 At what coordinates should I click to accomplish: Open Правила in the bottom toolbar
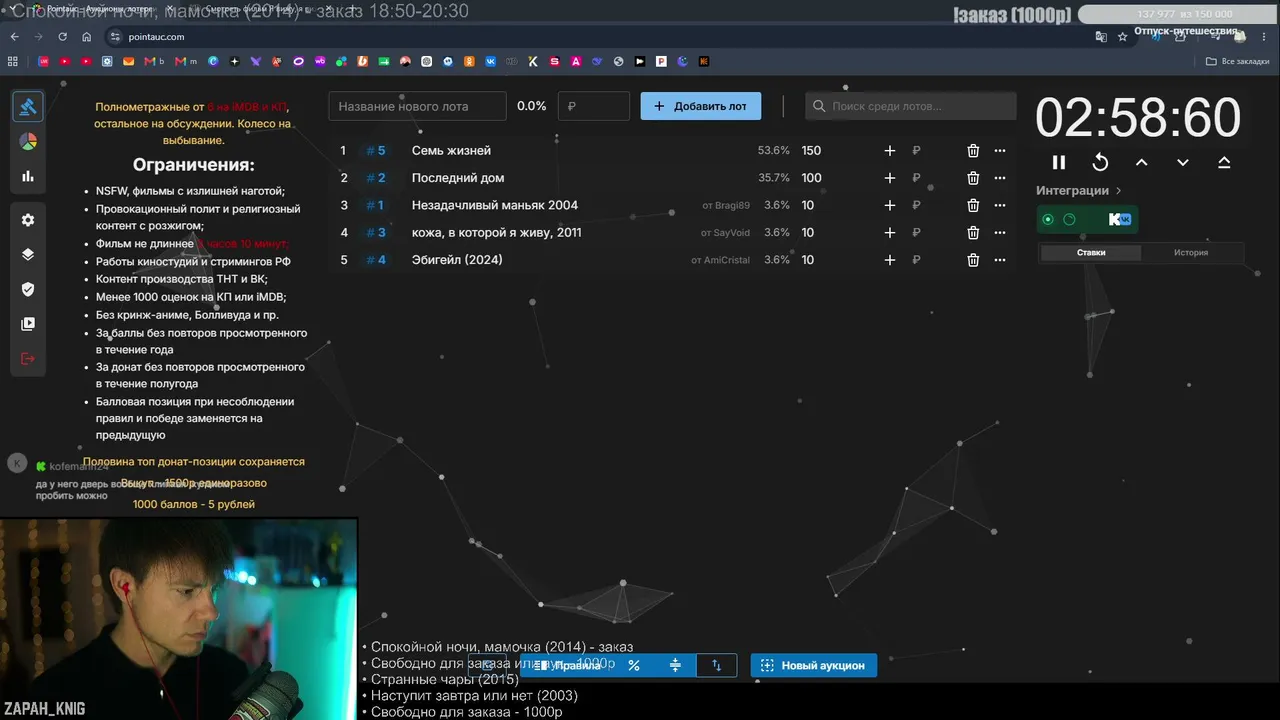pyautogui.click(x=567, y=665)
